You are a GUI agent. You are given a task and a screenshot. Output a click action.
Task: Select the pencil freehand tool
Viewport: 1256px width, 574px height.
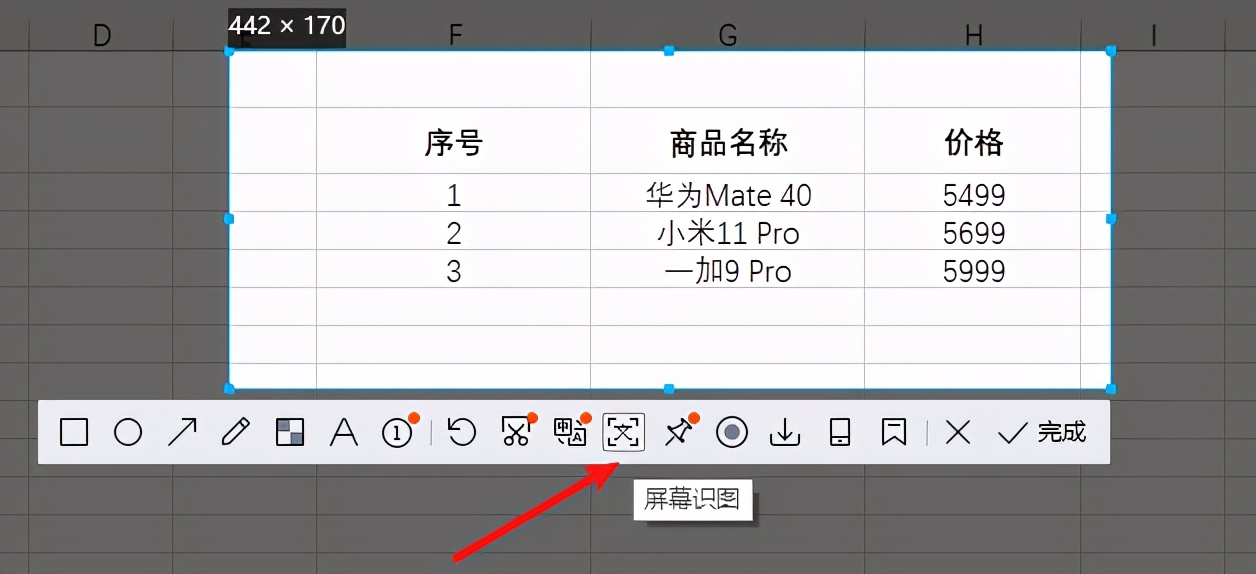236,432
